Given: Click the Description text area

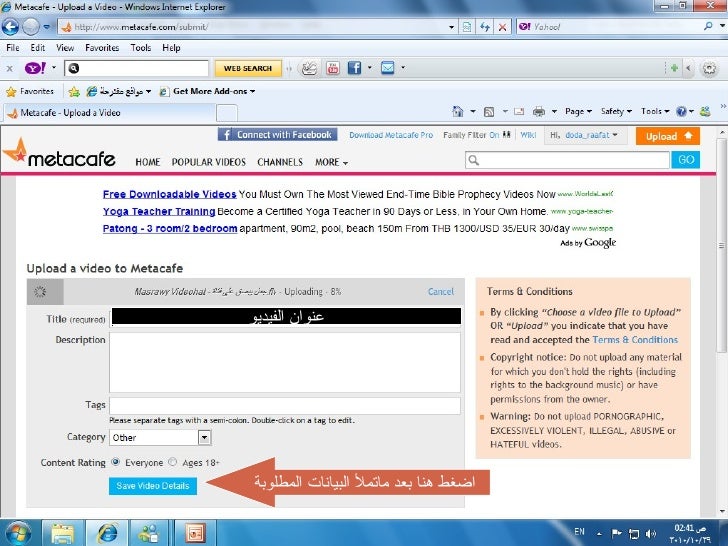Looking at the screenshot, I should point(285,363).
